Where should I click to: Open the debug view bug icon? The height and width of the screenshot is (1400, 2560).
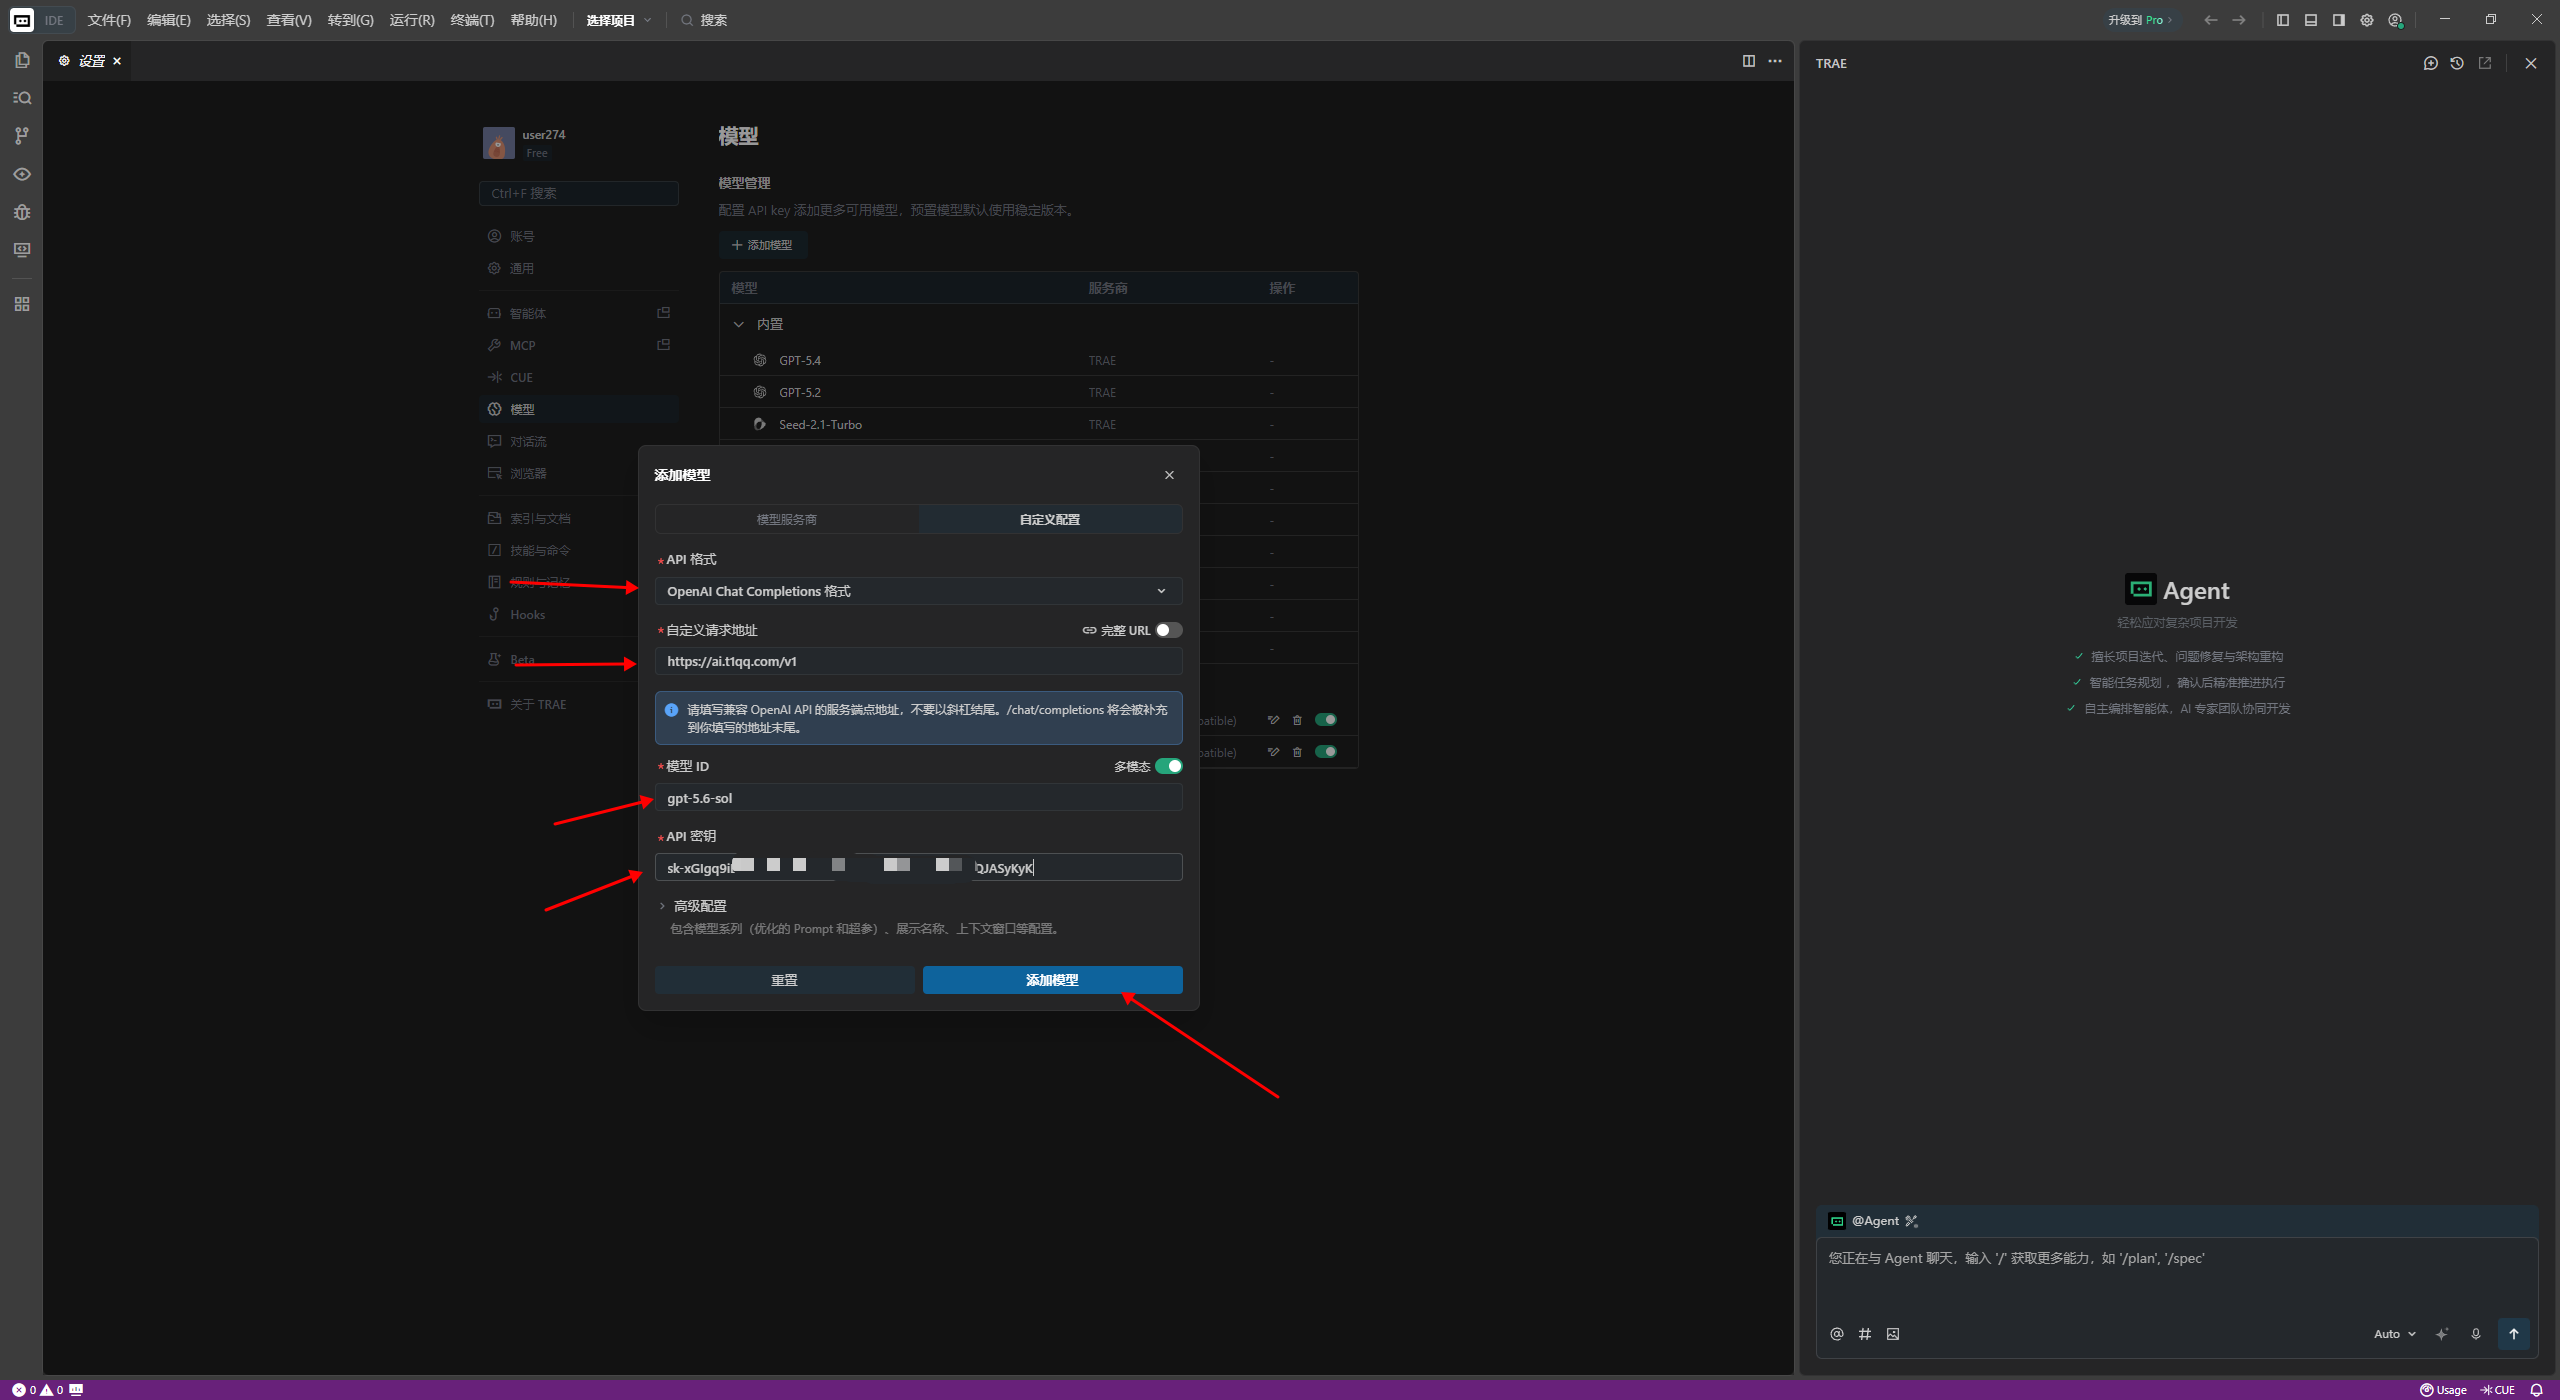point(22,212)
